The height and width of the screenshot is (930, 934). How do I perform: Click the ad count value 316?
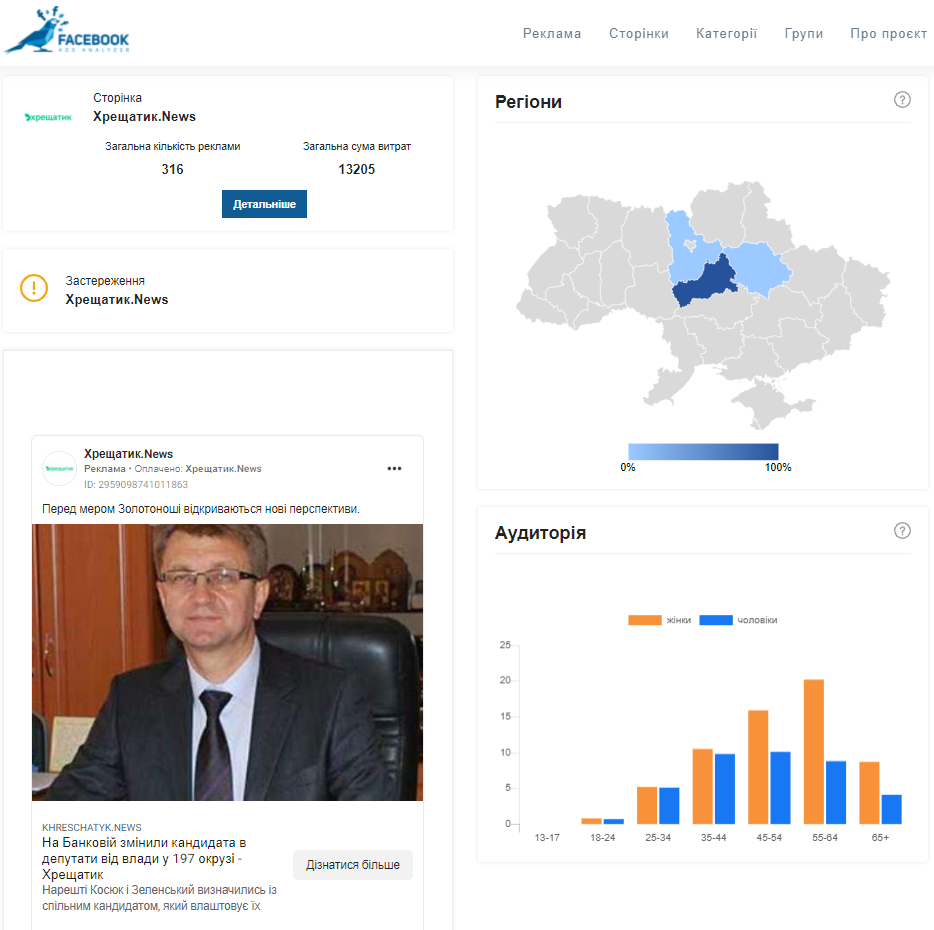pyautogui.click(x=172, y=169)
